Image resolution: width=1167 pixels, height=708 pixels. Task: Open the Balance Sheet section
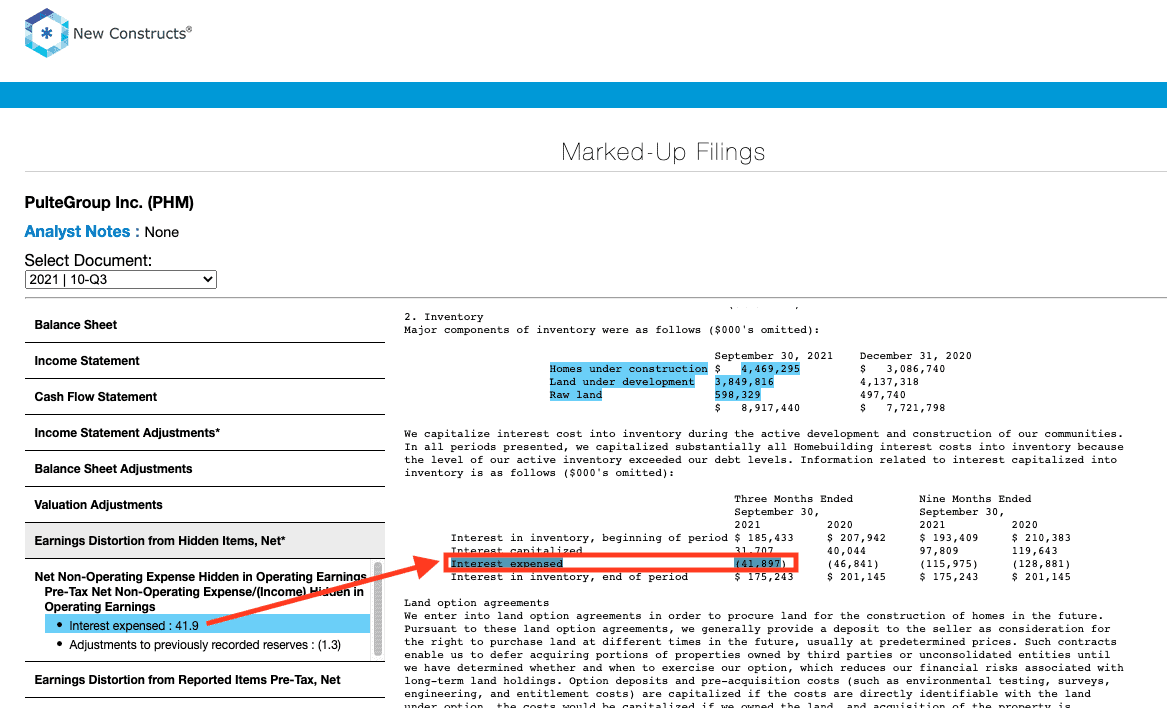[205, 325]
